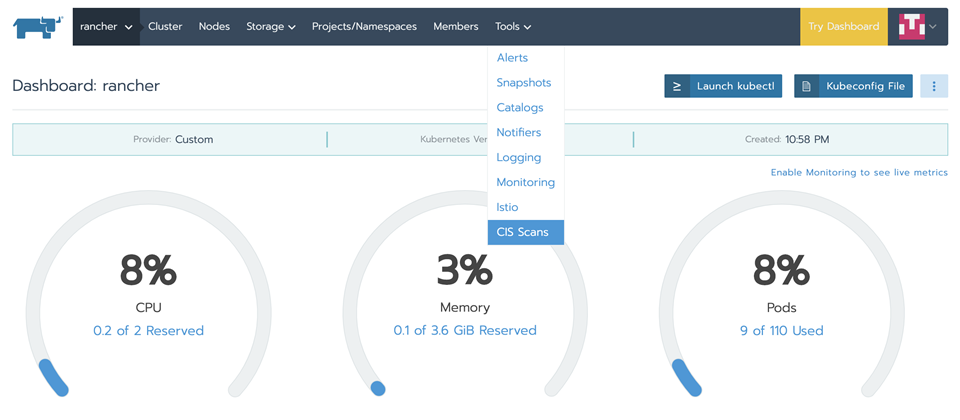Click the Provider: Custom text
Image resolution: width=960 pixels, height=420 pixels.
[173, 140]
